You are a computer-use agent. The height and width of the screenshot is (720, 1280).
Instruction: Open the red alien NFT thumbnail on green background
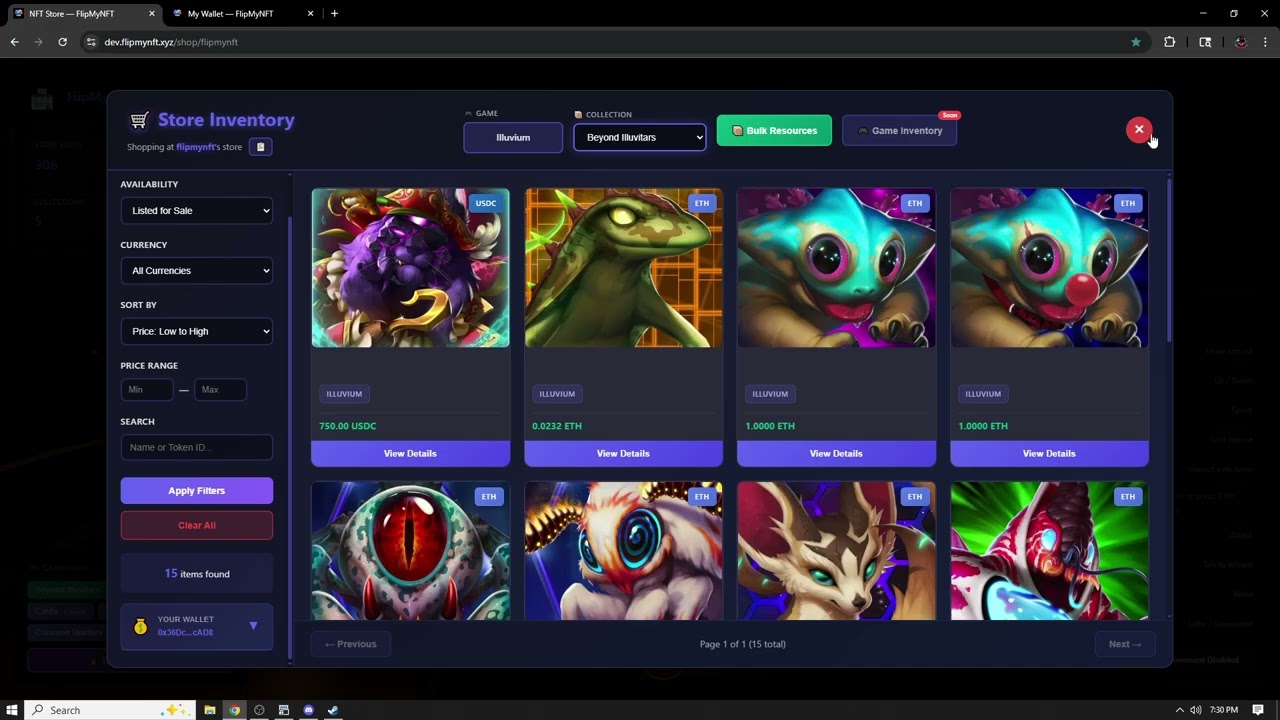point(1049,551)
